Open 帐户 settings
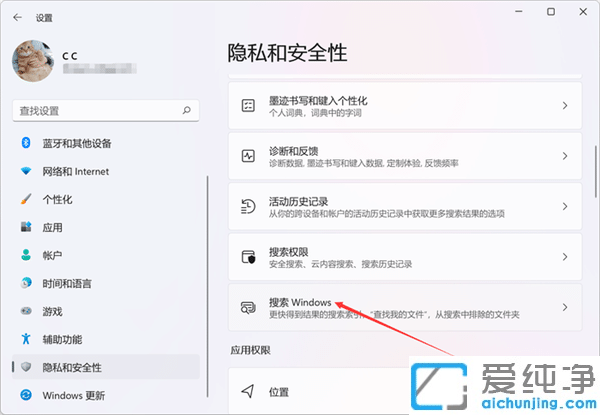The image size is (600, 415). (106, 255)
